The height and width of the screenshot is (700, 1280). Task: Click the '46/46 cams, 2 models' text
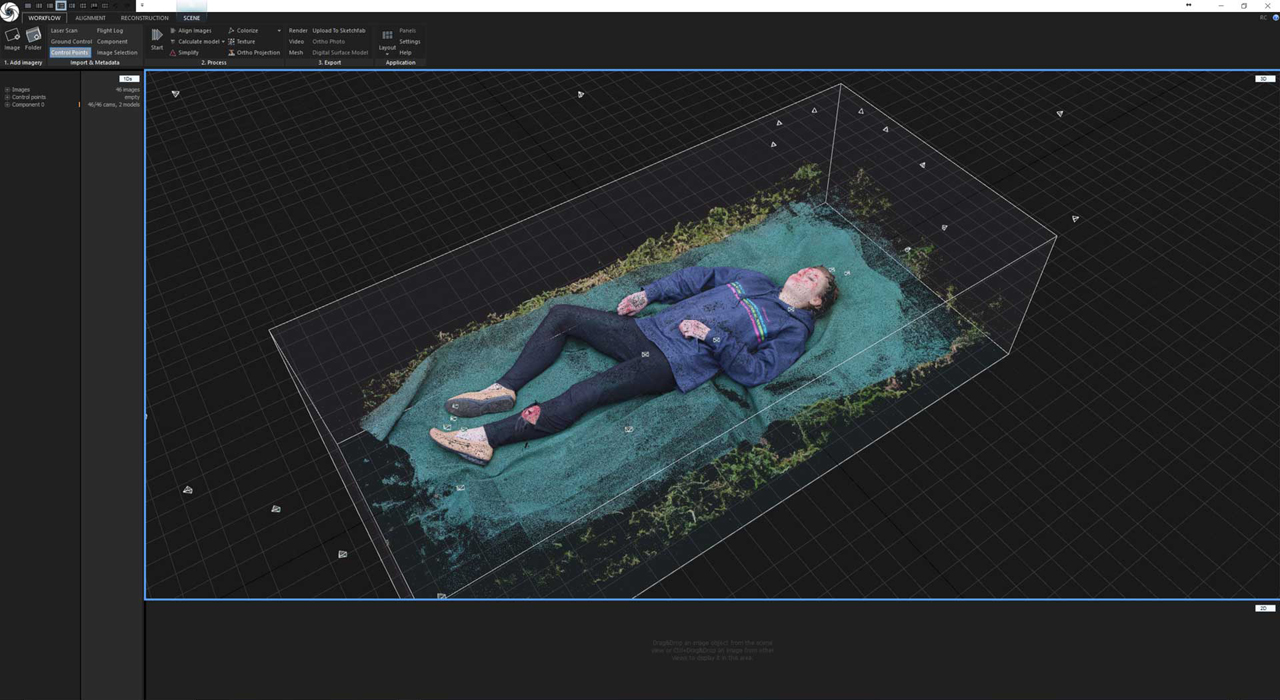[x=114, y=105]
